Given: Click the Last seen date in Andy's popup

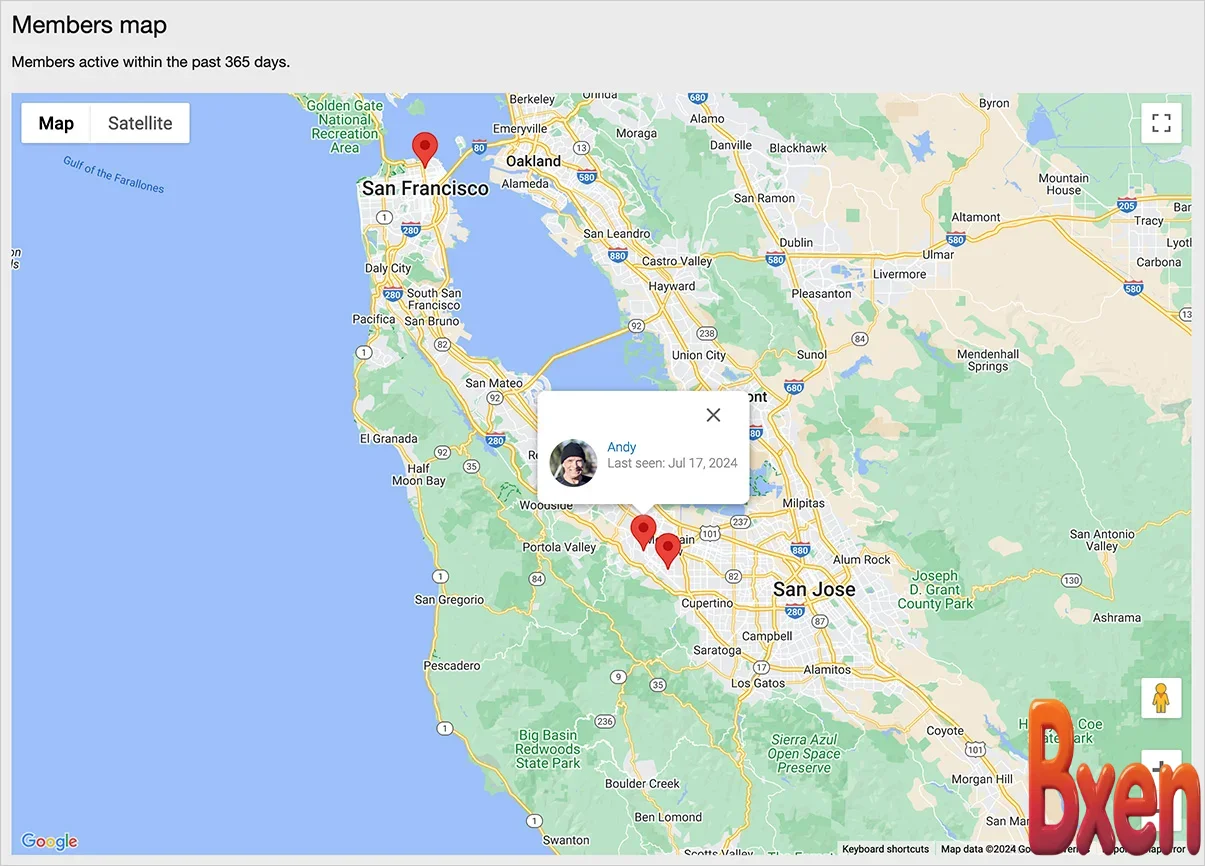Looking at the screenshot, I should point(673,462).
